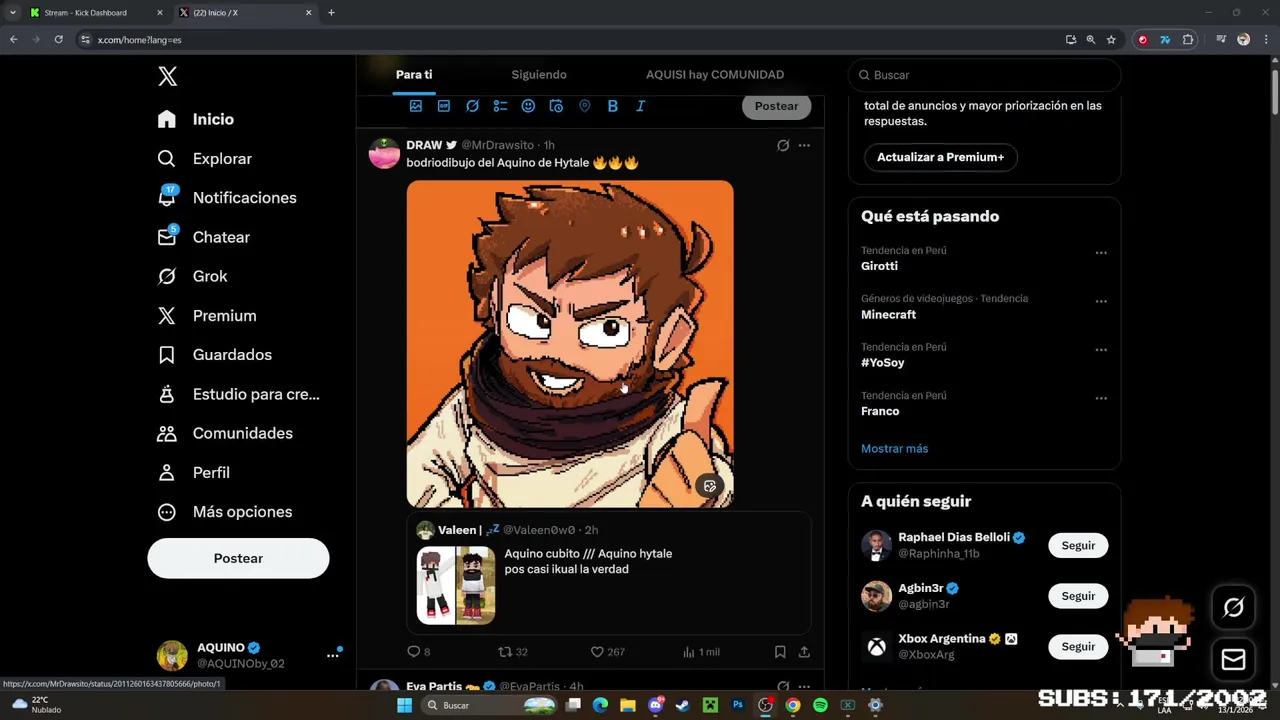The height and width of the screenshot is (720, 1280).
Task: Open Inicio in the sidebar
Action: point(196,119)
